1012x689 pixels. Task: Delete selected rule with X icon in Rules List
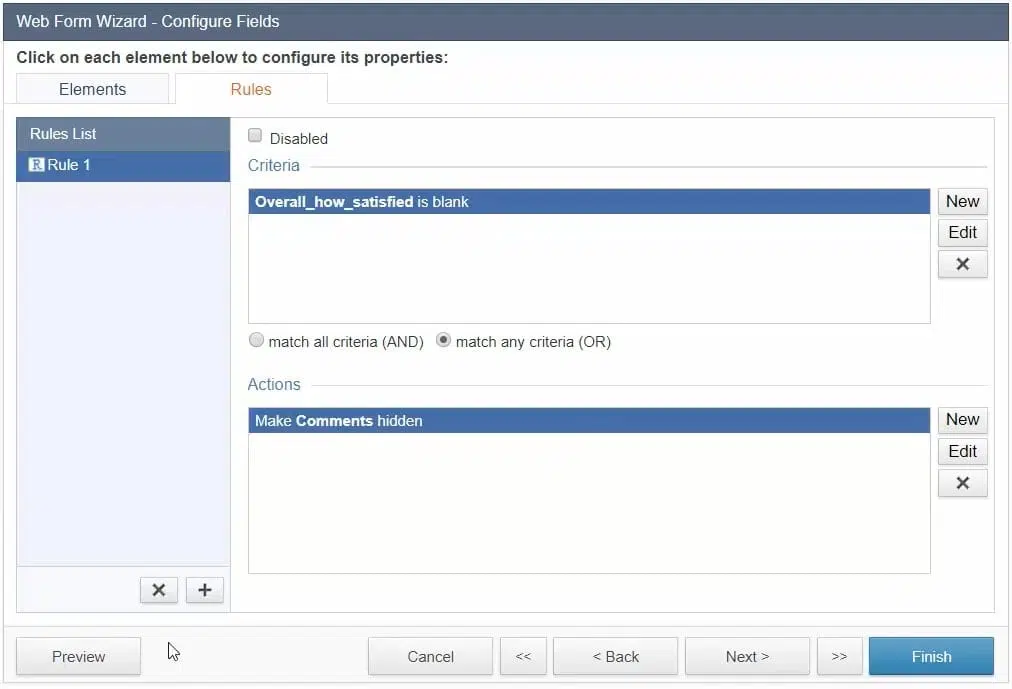coord(158,590)
